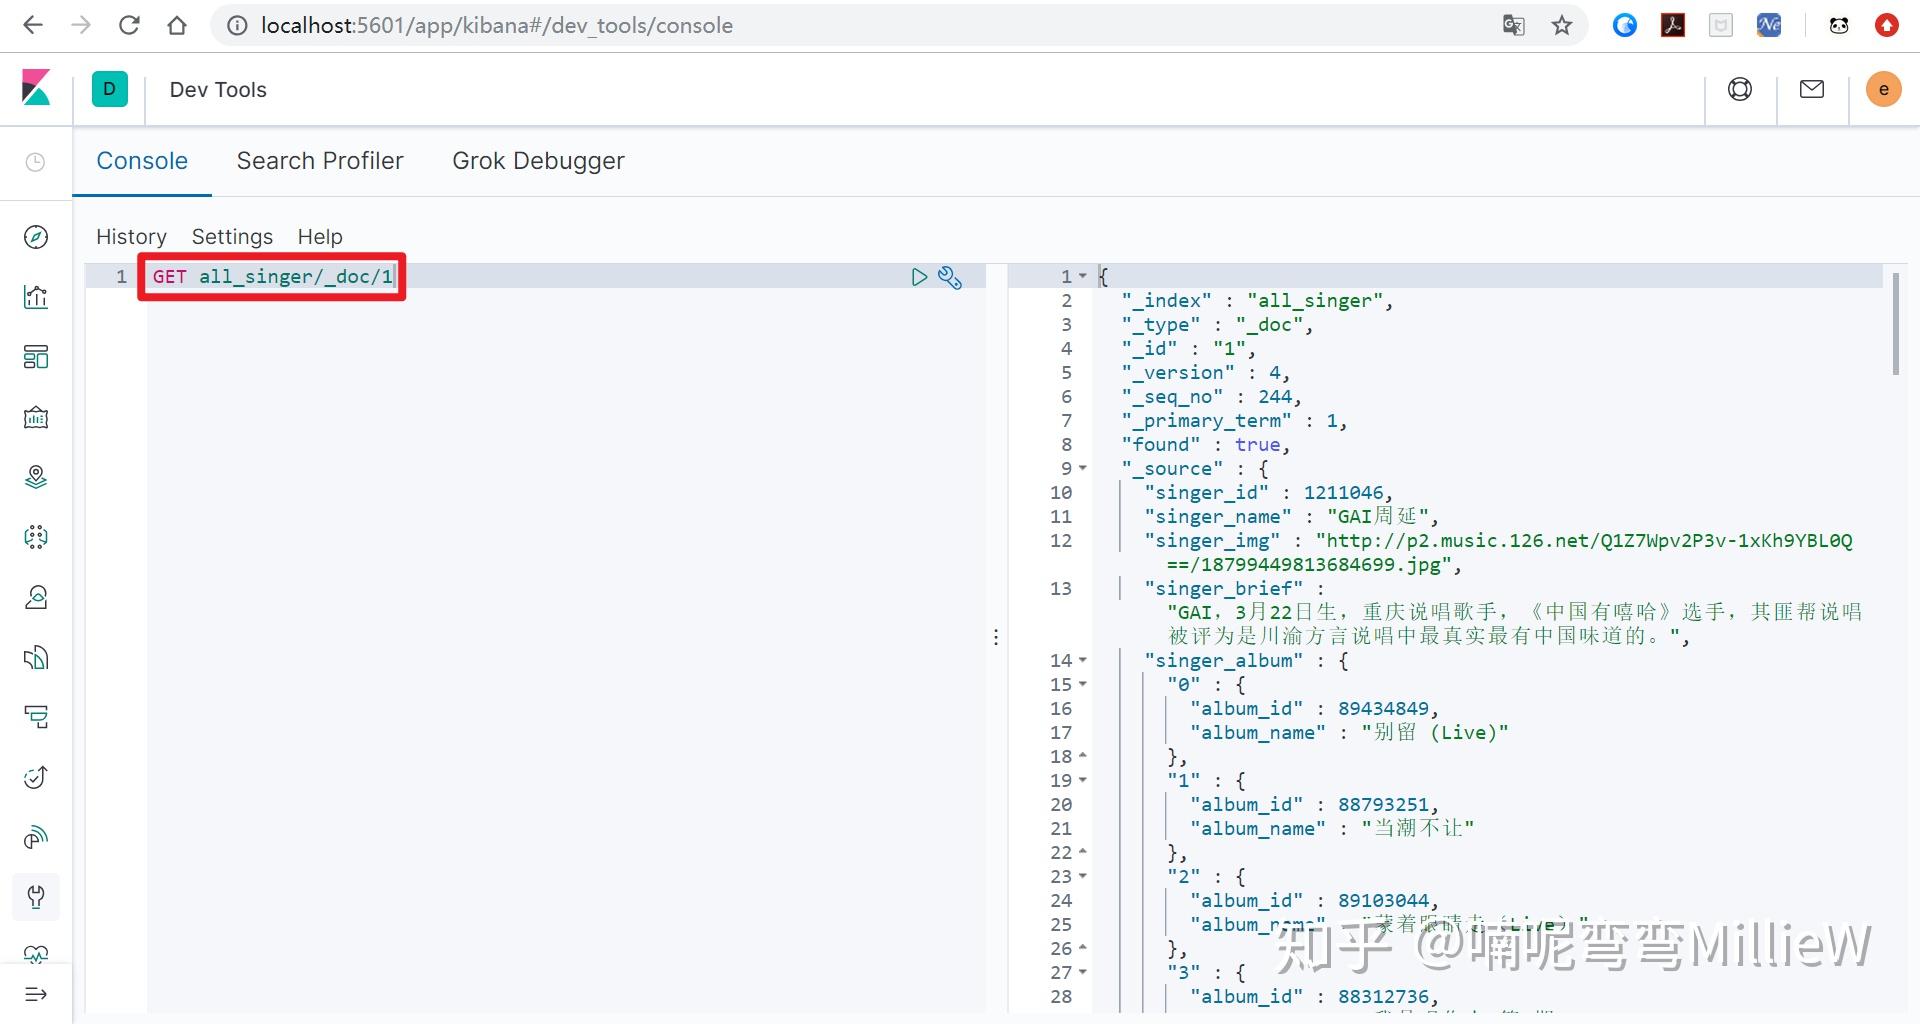Collapse the singer_album object at line 14

point(1083,661)
